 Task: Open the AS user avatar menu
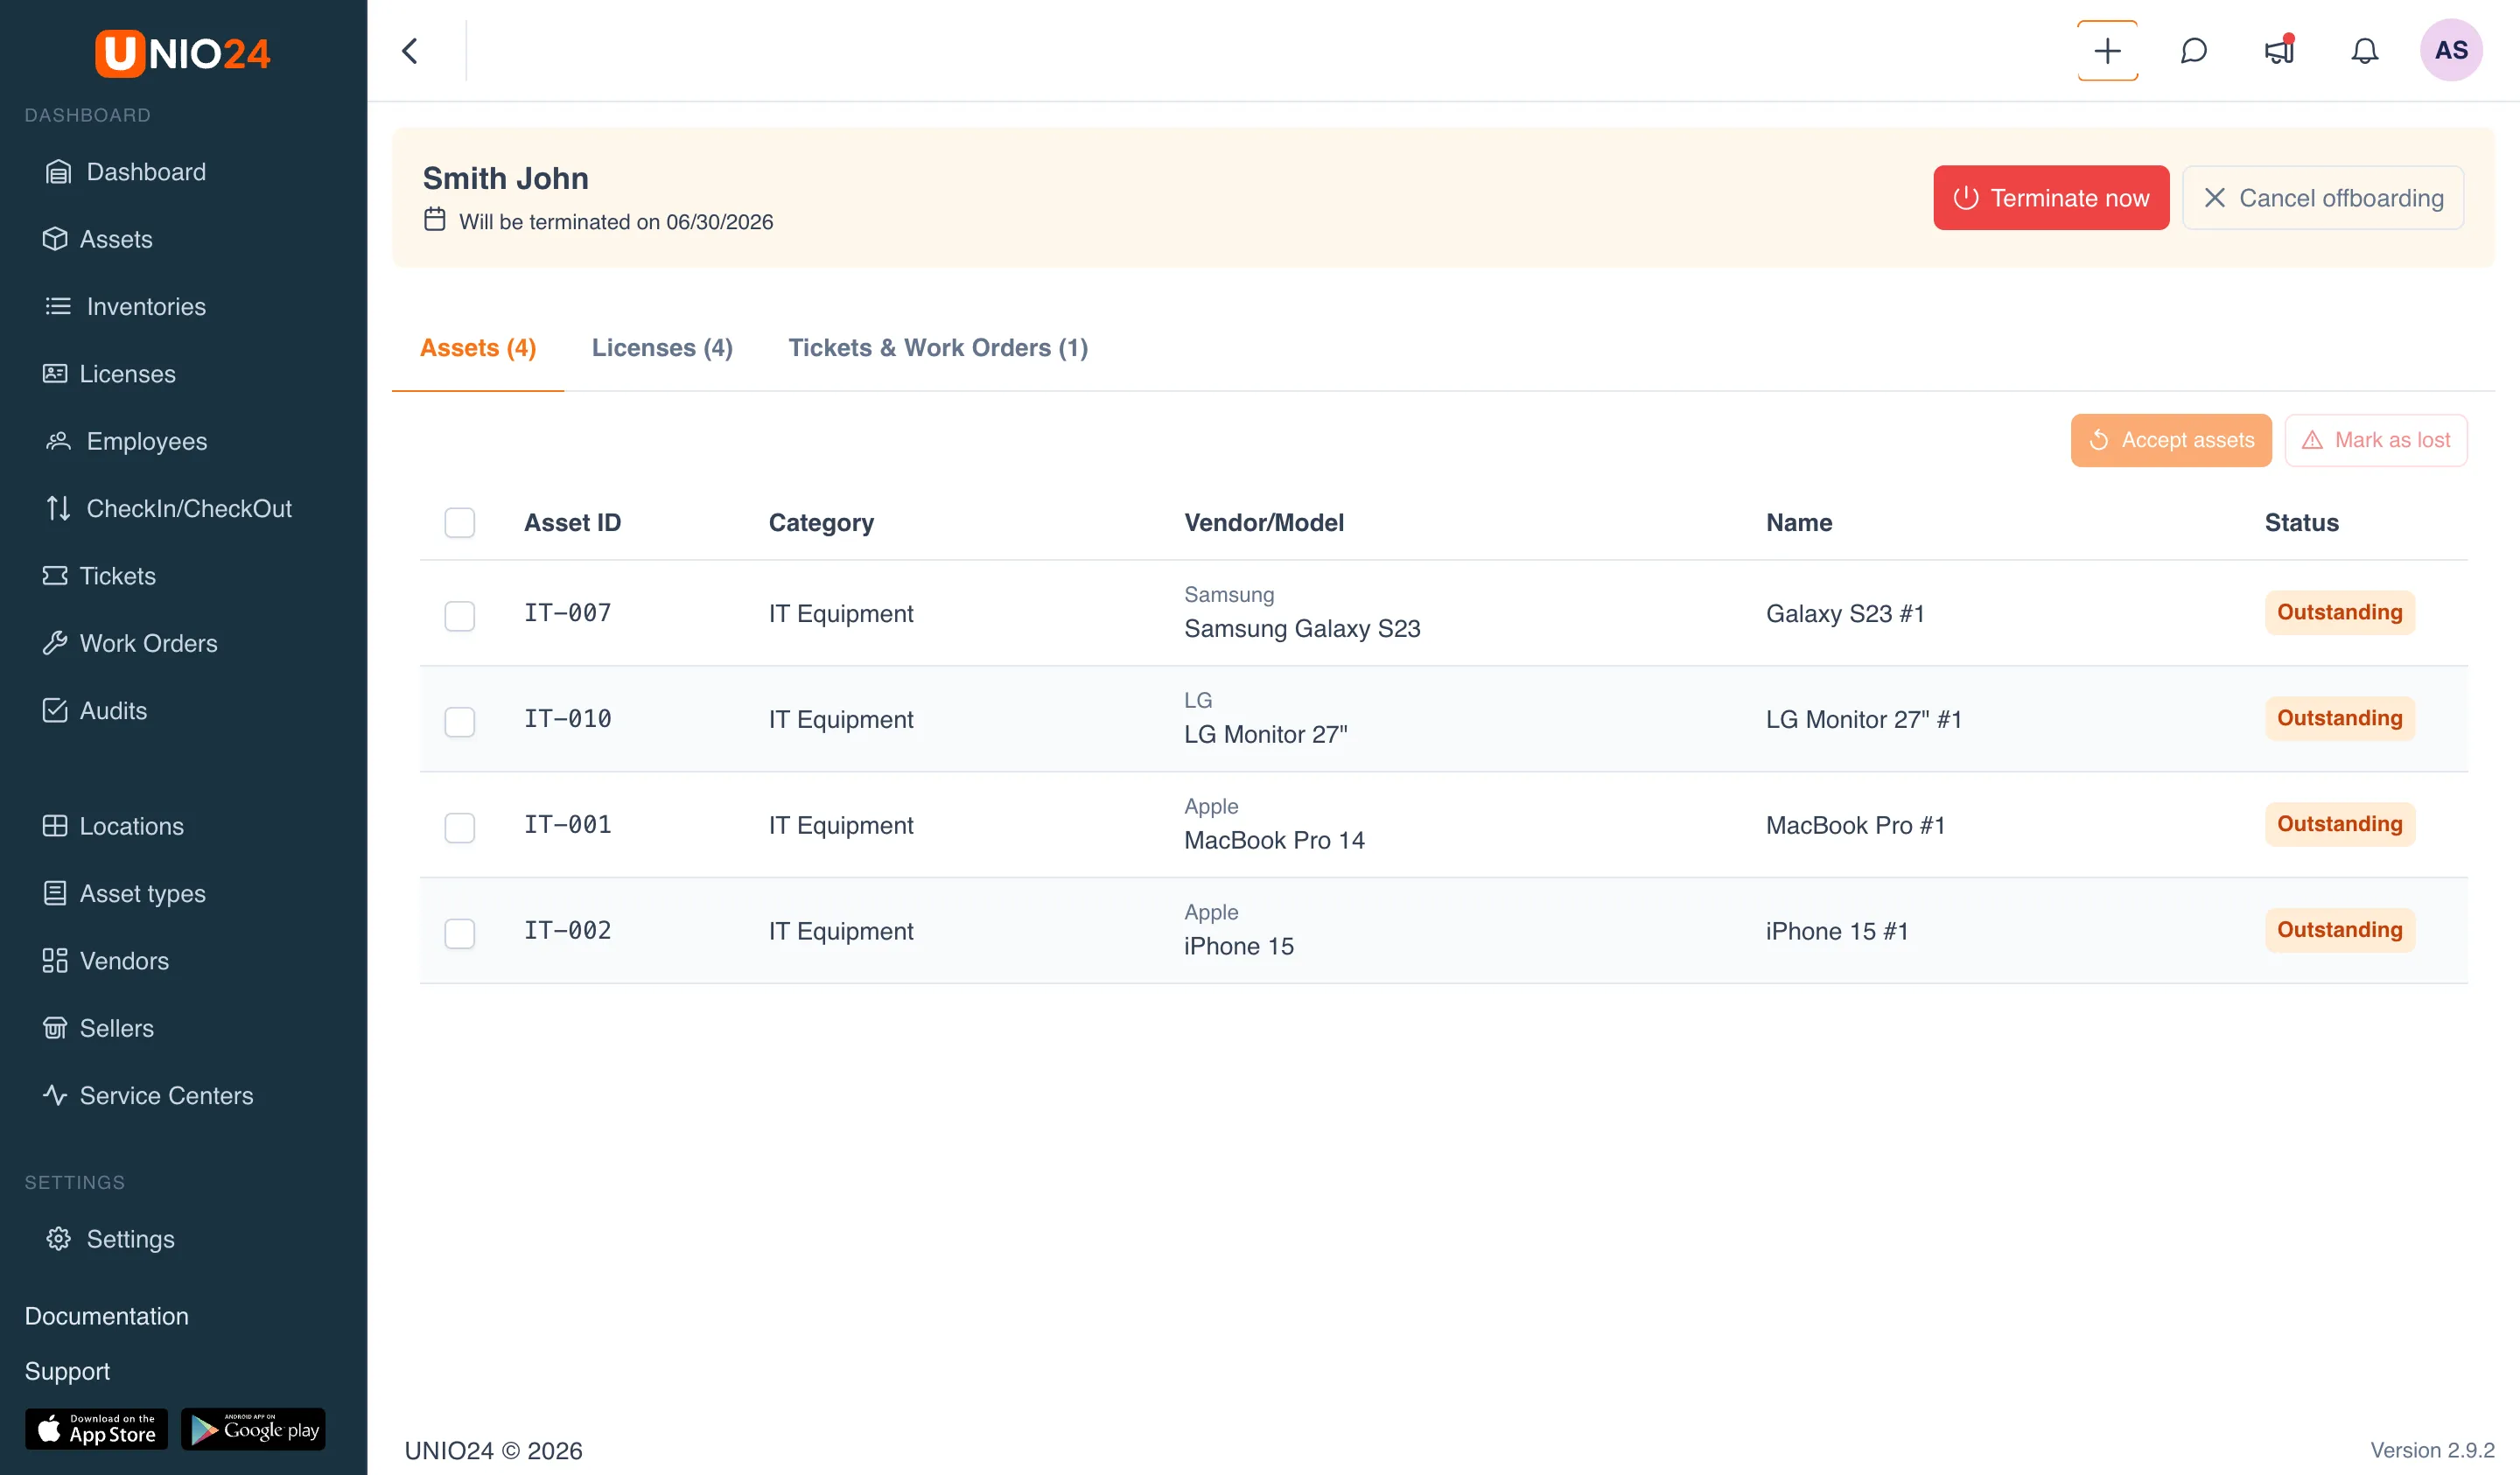2451,50
